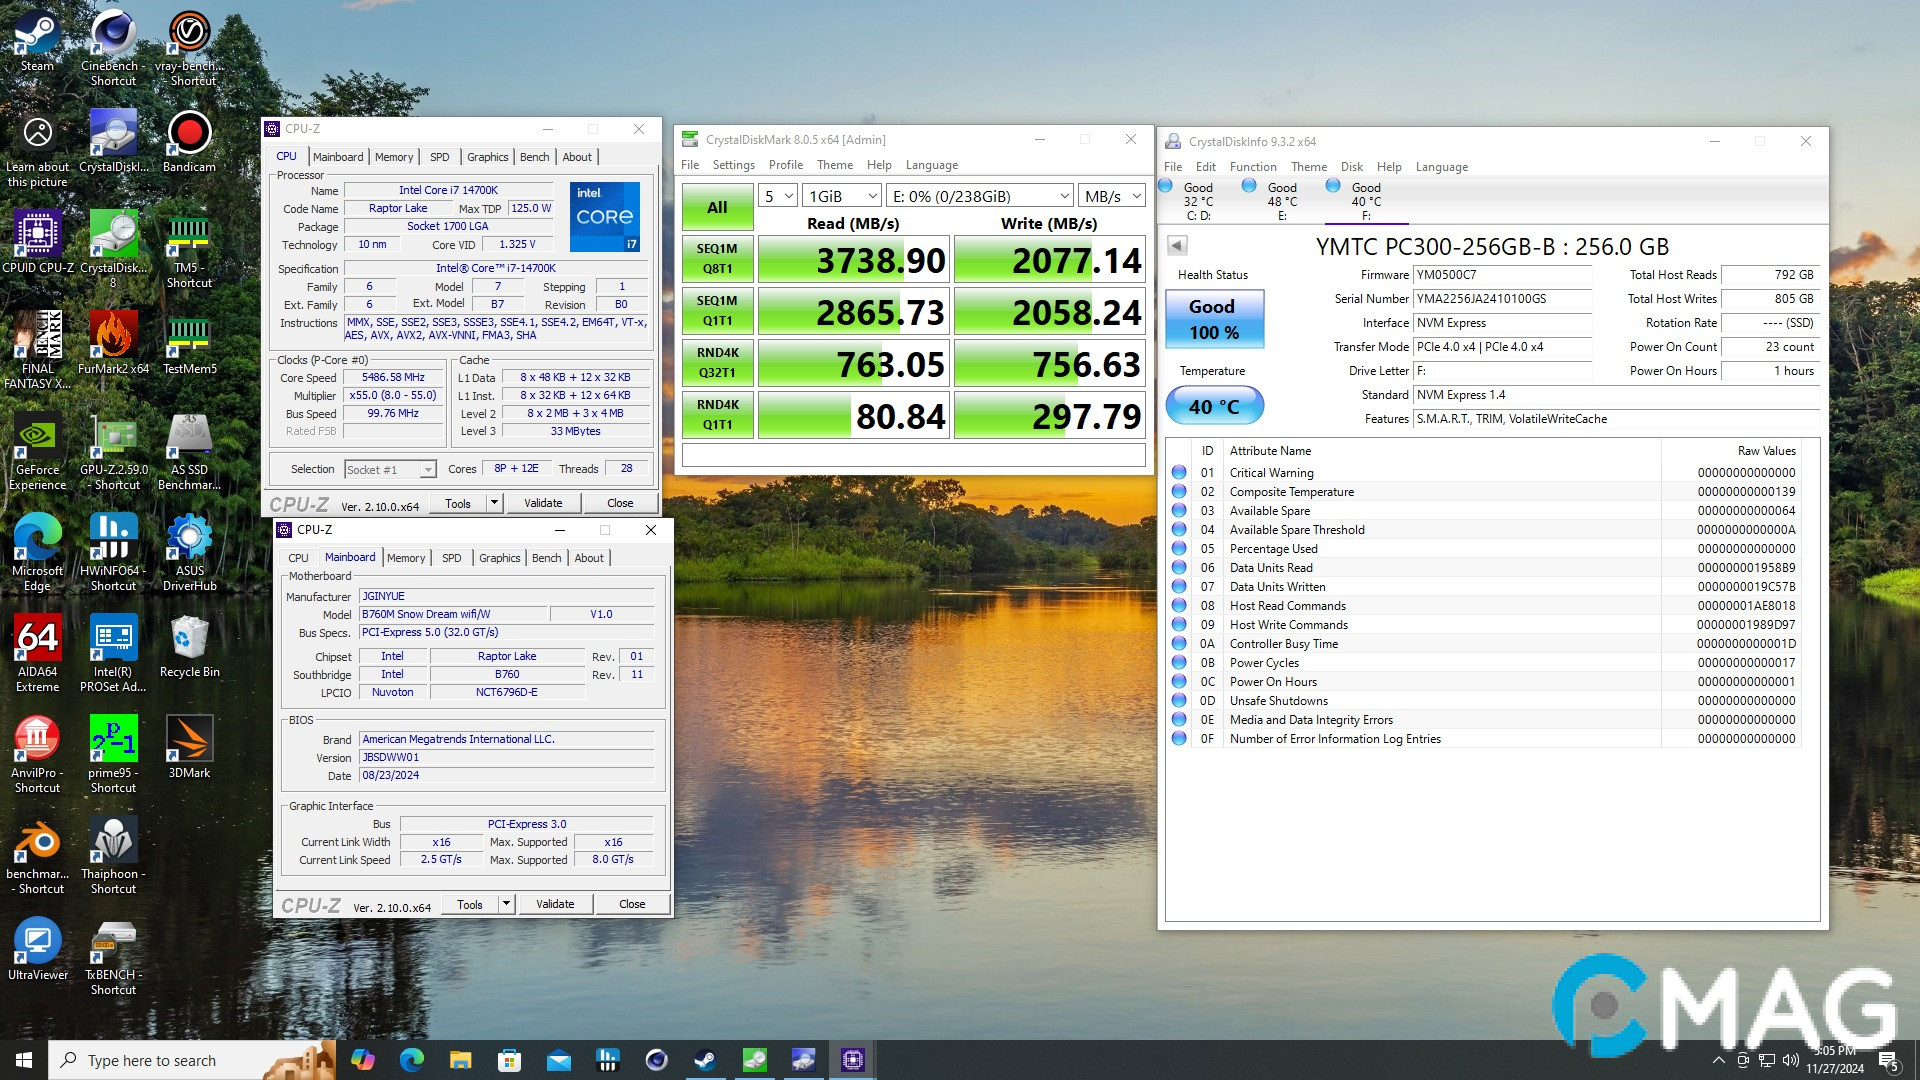Viewport: 1920px width, 1080px height.
Task: Open the drive selection dropdown in CrystalDiskMark
Action: pos(978,195)
